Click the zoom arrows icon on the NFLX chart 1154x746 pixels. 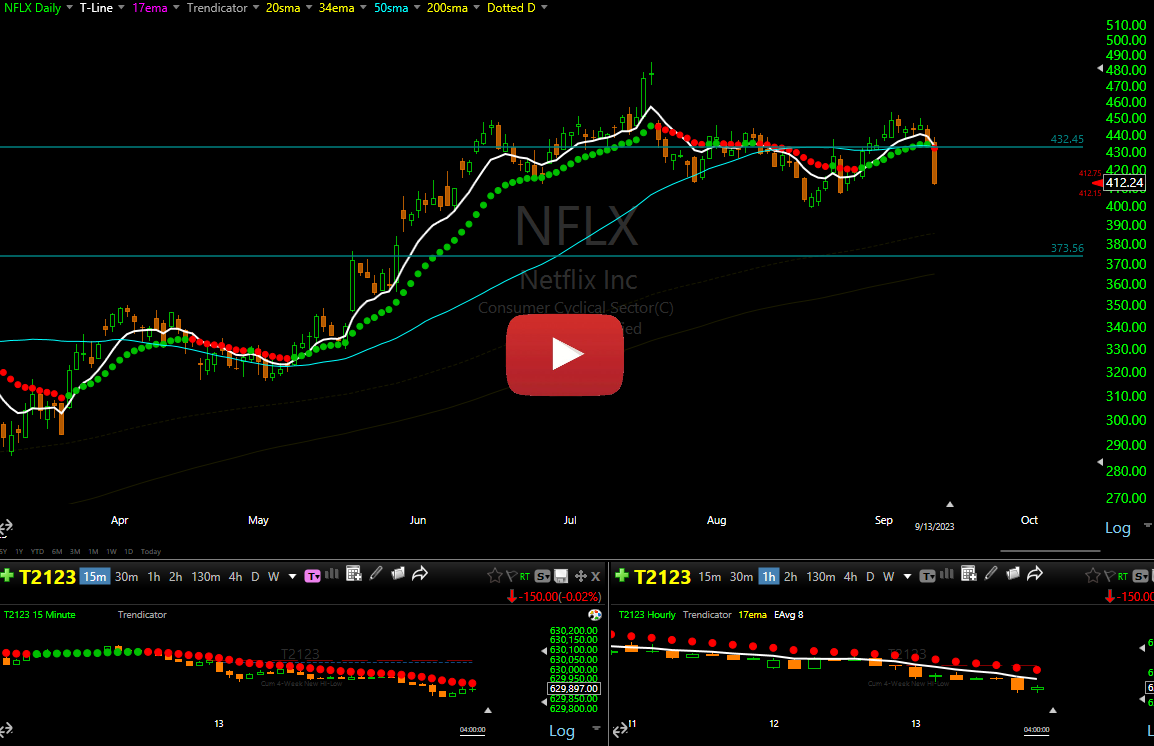tap(6, 527)
